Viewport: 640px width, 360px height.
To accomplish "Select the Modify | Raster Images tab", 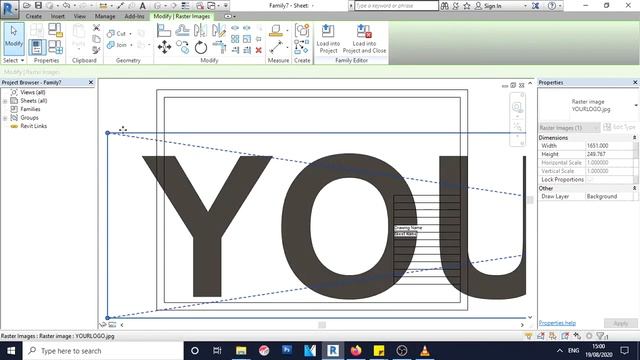I will 182,16.
